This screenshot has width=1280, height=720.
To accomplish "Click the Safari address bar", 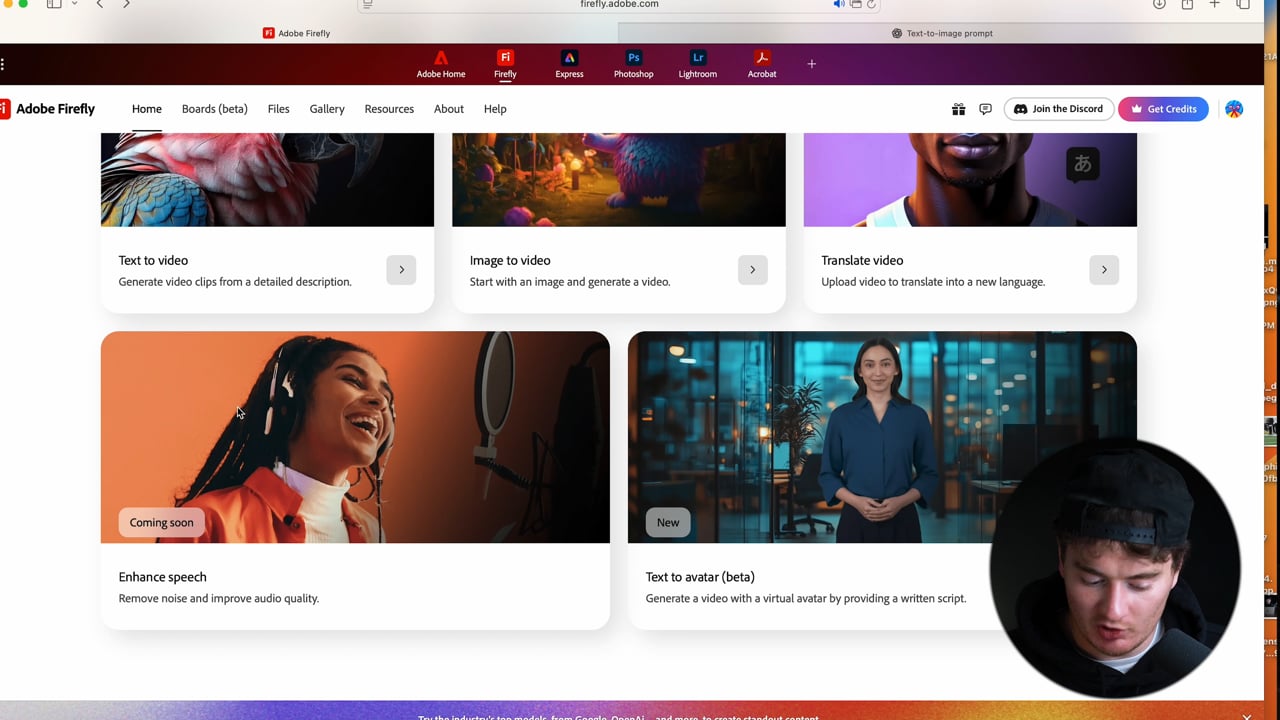I will tap(619, 5).
